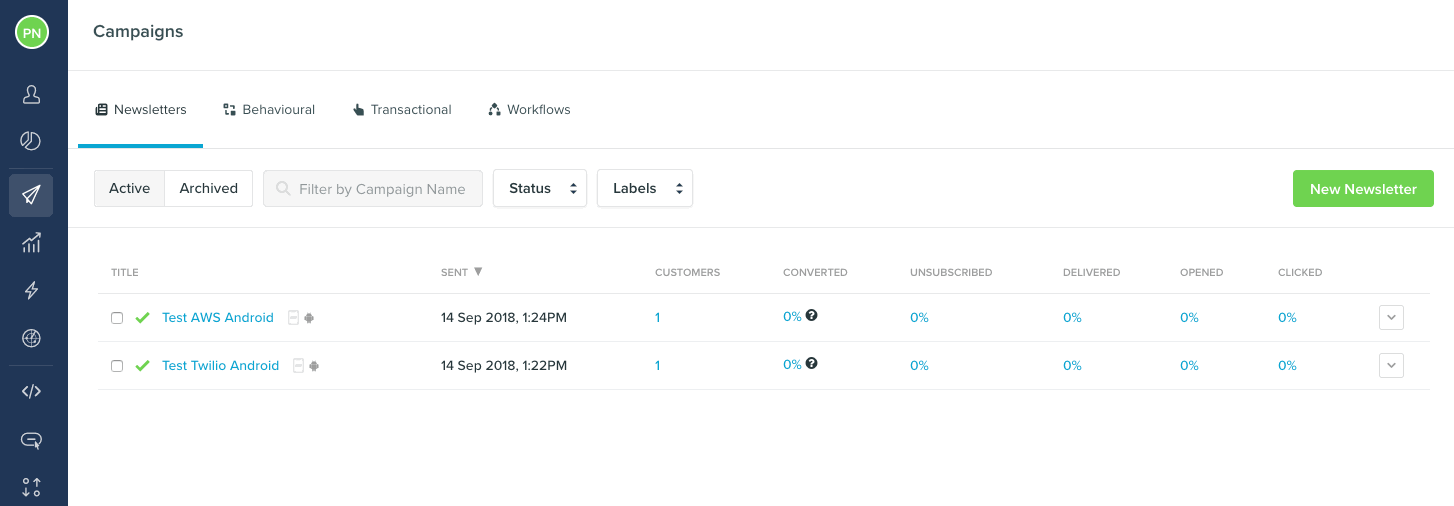The width and height of the screenshot is (1454, 506).
Task: Select the paper plane campaigns icon
Action: click(32, 195)
